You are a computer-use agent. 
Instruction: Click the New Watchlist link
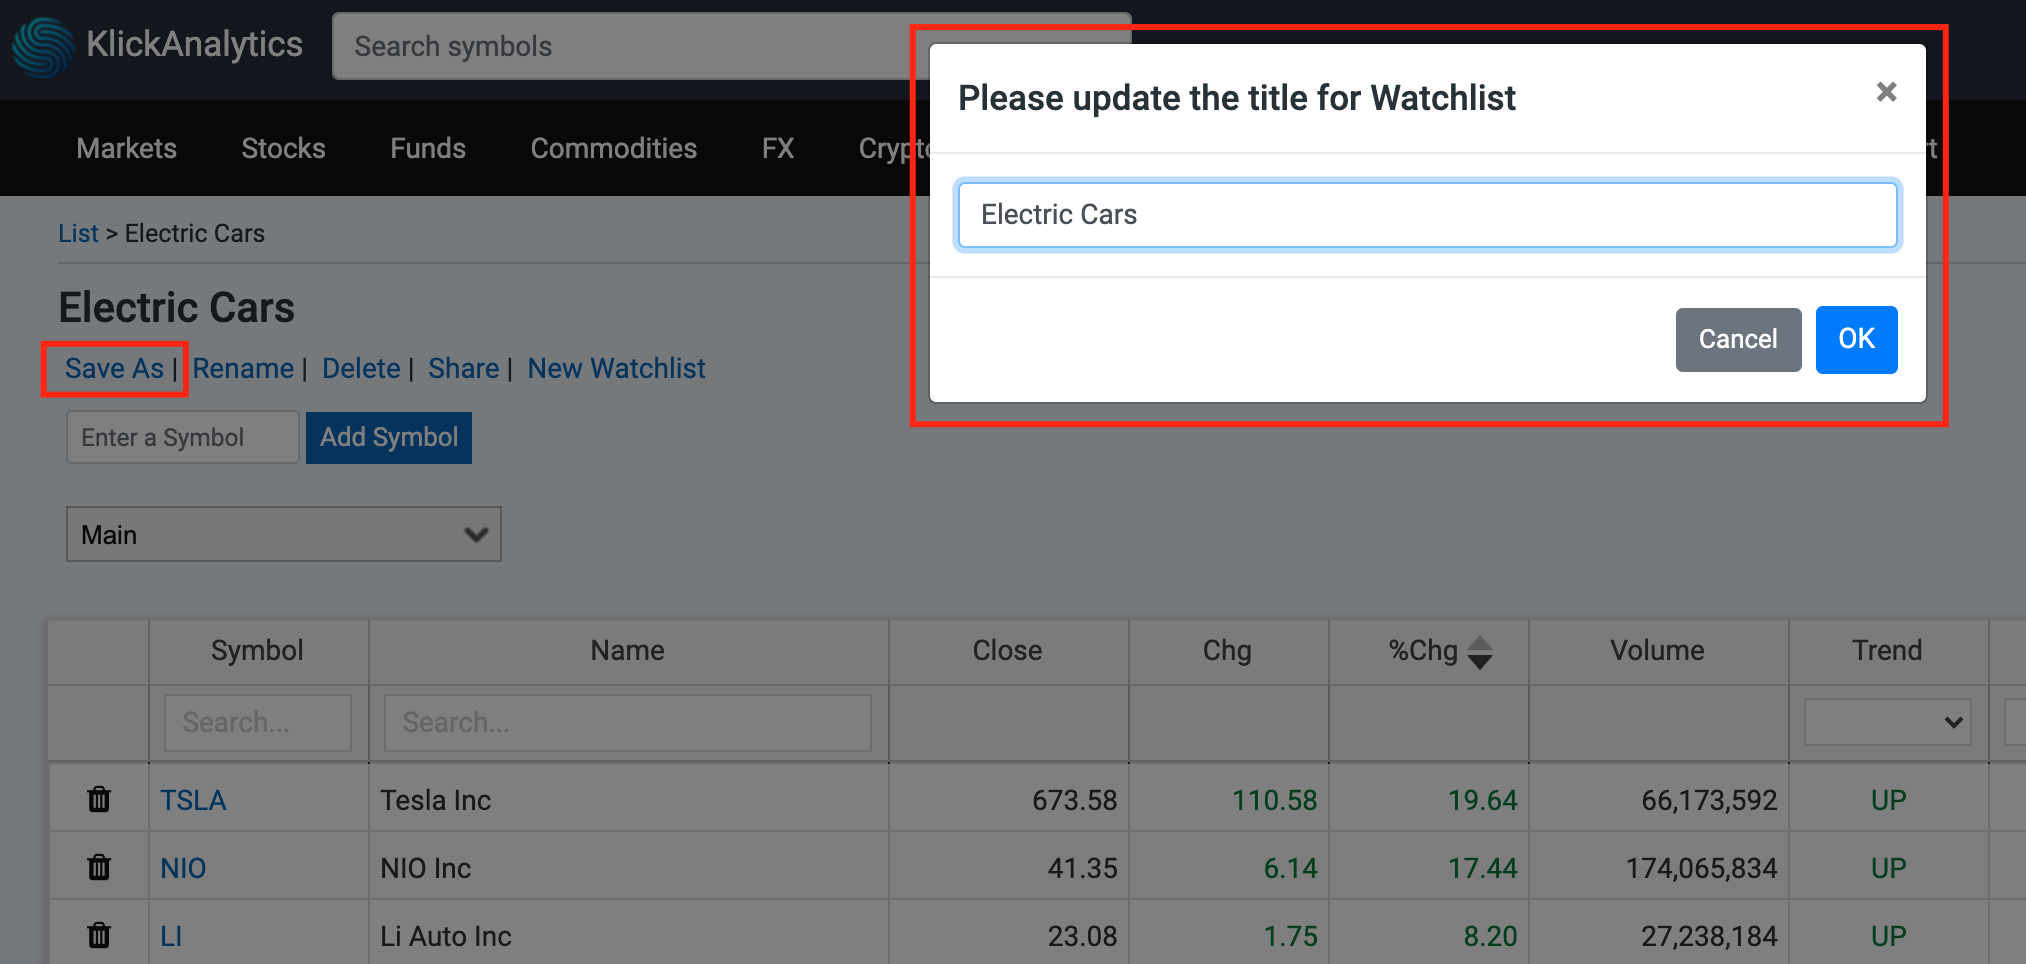click(x=616, y=369)
